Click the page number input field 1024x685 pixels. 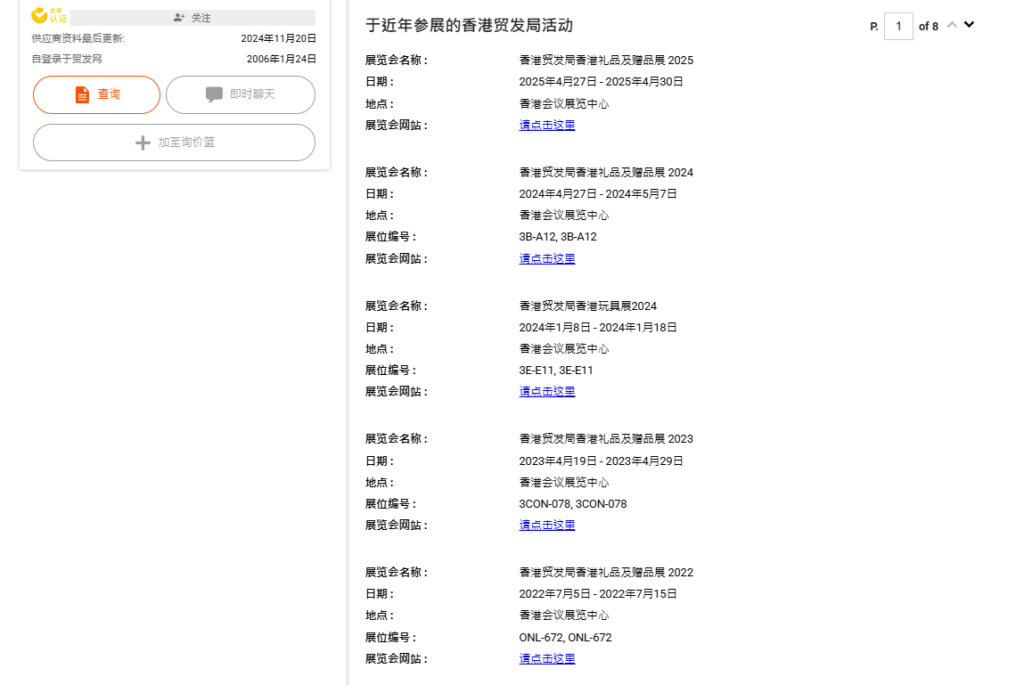tap(898, 26)
